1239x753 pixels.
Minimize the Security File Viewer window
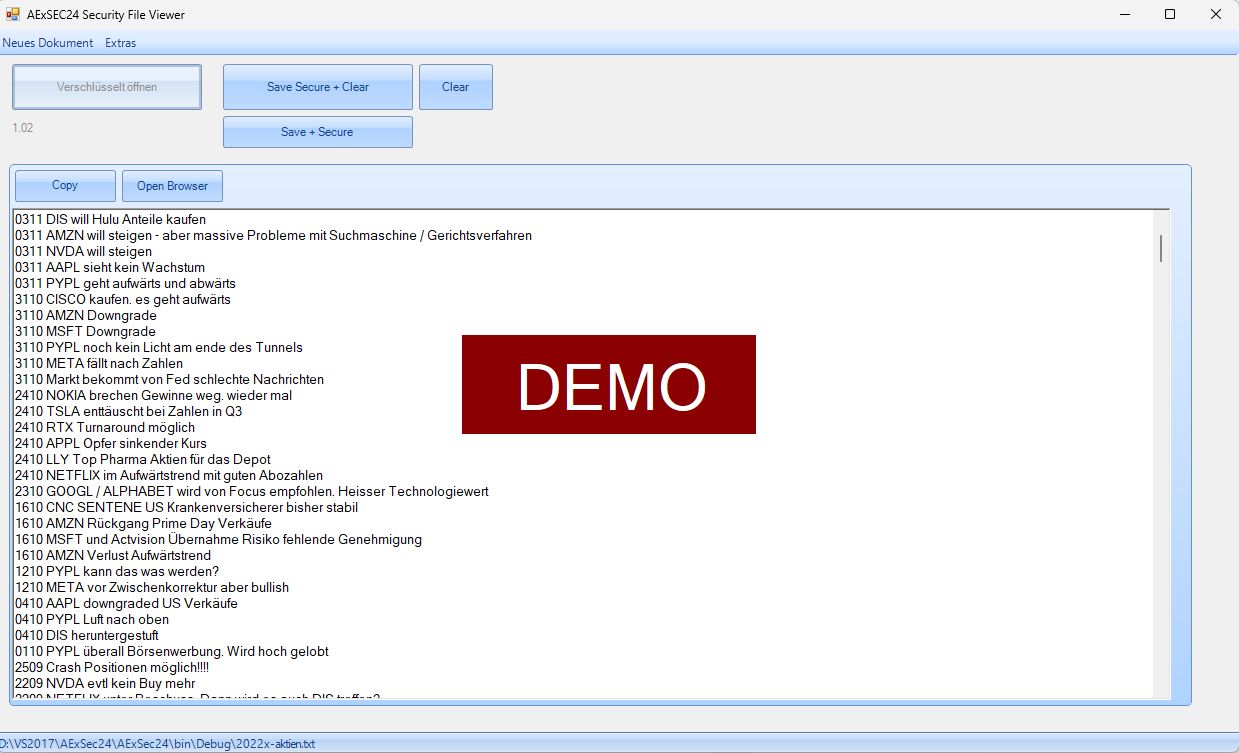pos(1123,15)
